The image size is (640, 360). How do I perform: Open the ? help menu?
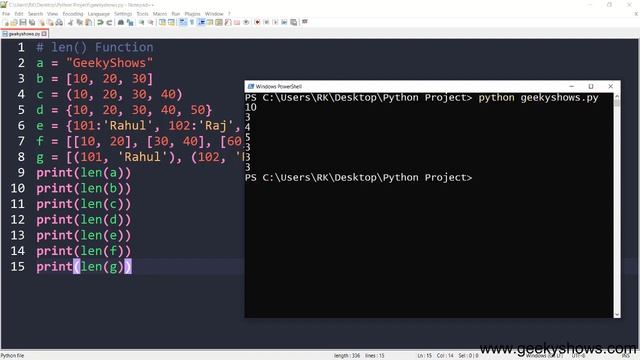point(229,14)
